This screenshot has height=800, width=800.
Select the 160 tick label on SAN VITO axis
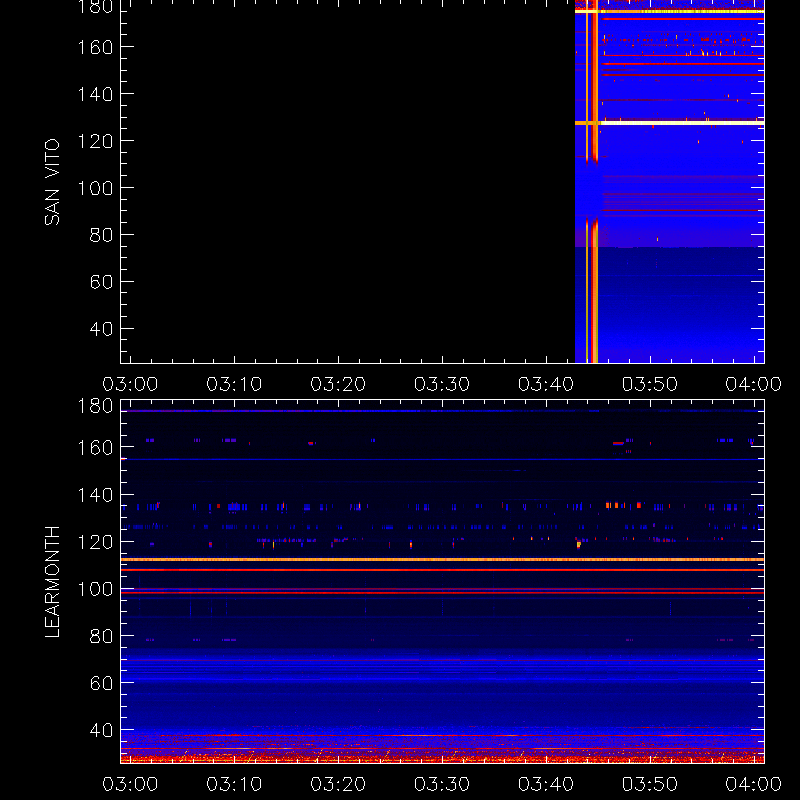(x=95, y=47)
